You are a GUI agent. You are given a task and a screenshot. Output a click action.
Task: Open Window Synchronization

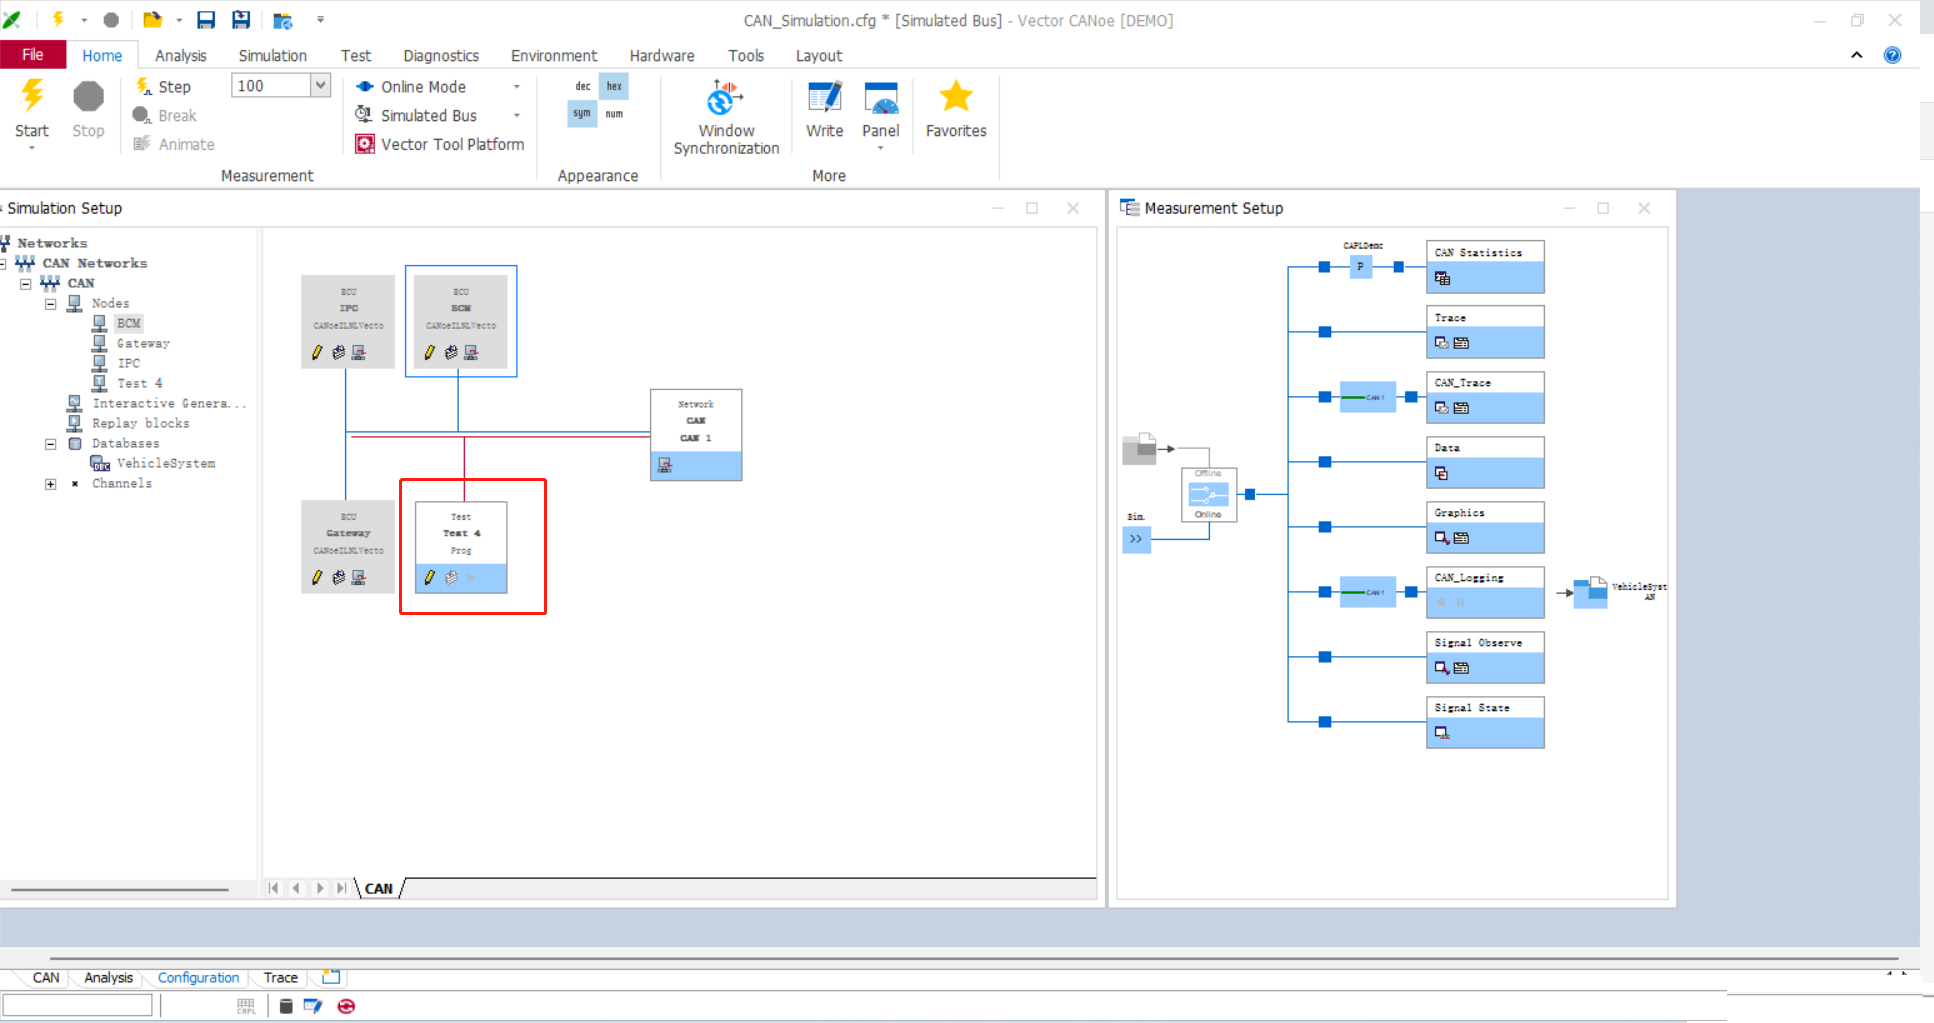tap(725, 117)
